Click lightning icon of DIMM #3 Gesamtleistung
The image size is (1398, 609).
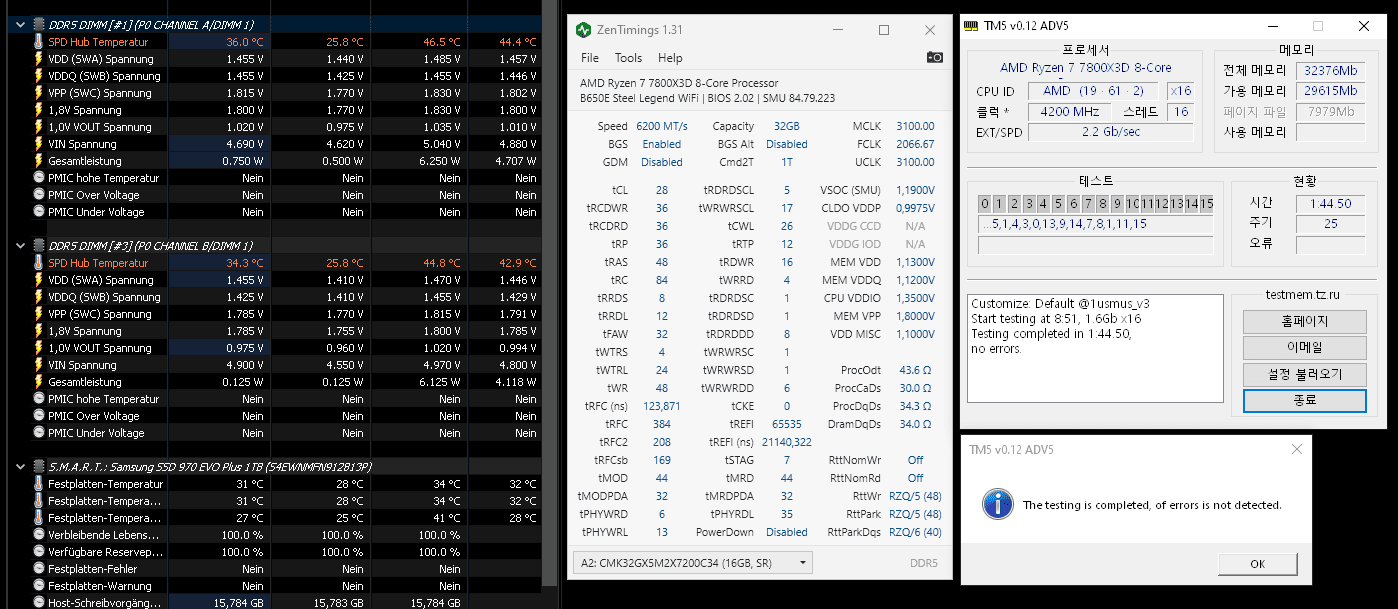pos(39,382)
